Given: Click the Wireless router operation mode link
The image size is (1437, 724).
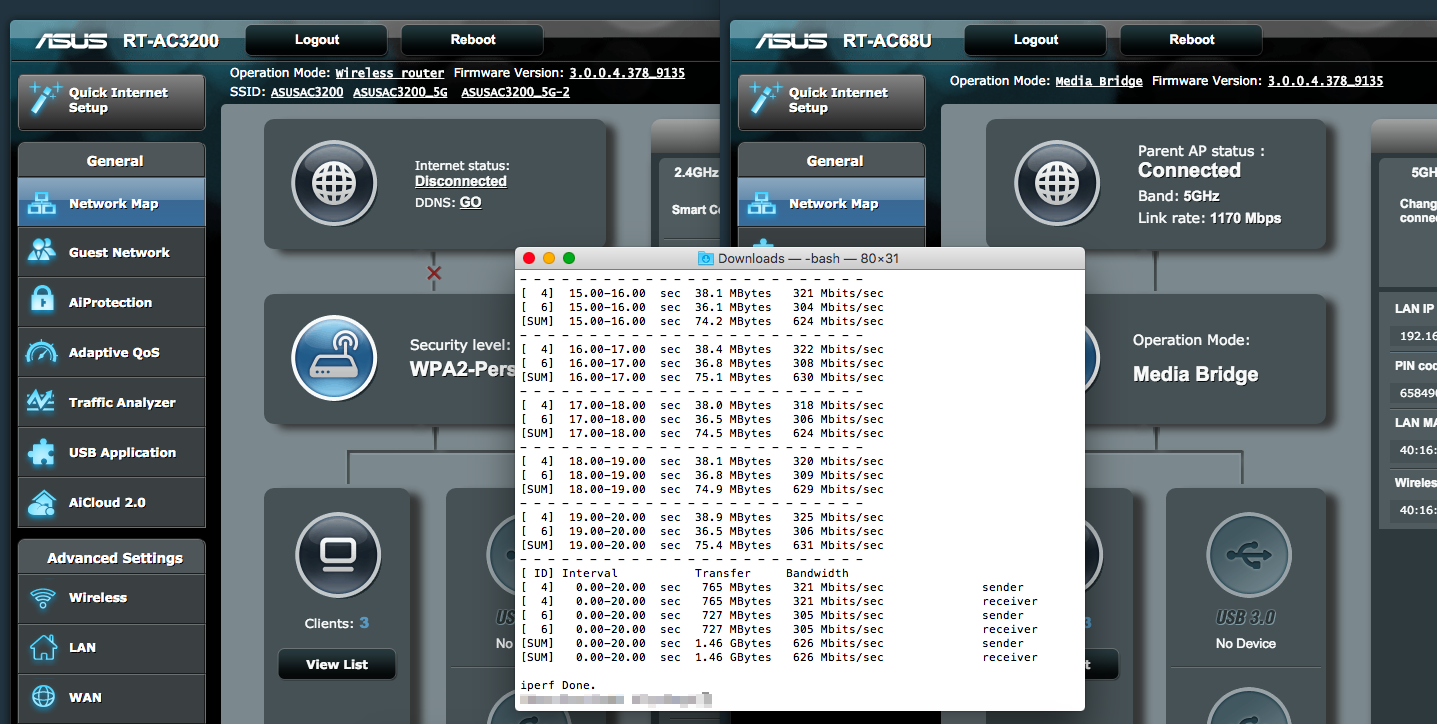Looking at the screenshot, I should 390,73.
